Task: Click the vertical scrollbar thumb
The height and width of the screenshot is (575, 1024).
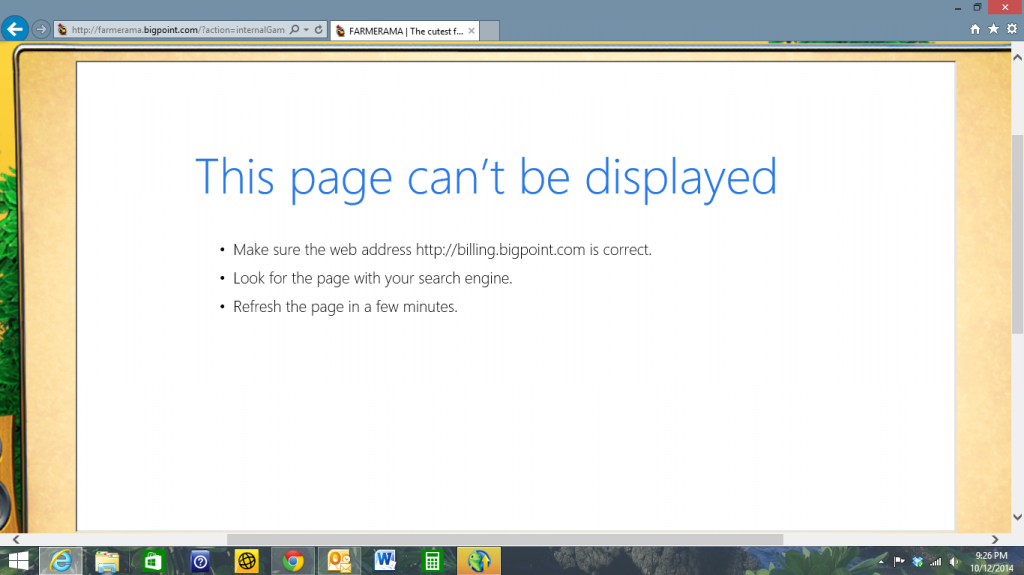Action: pos(1017,234)
